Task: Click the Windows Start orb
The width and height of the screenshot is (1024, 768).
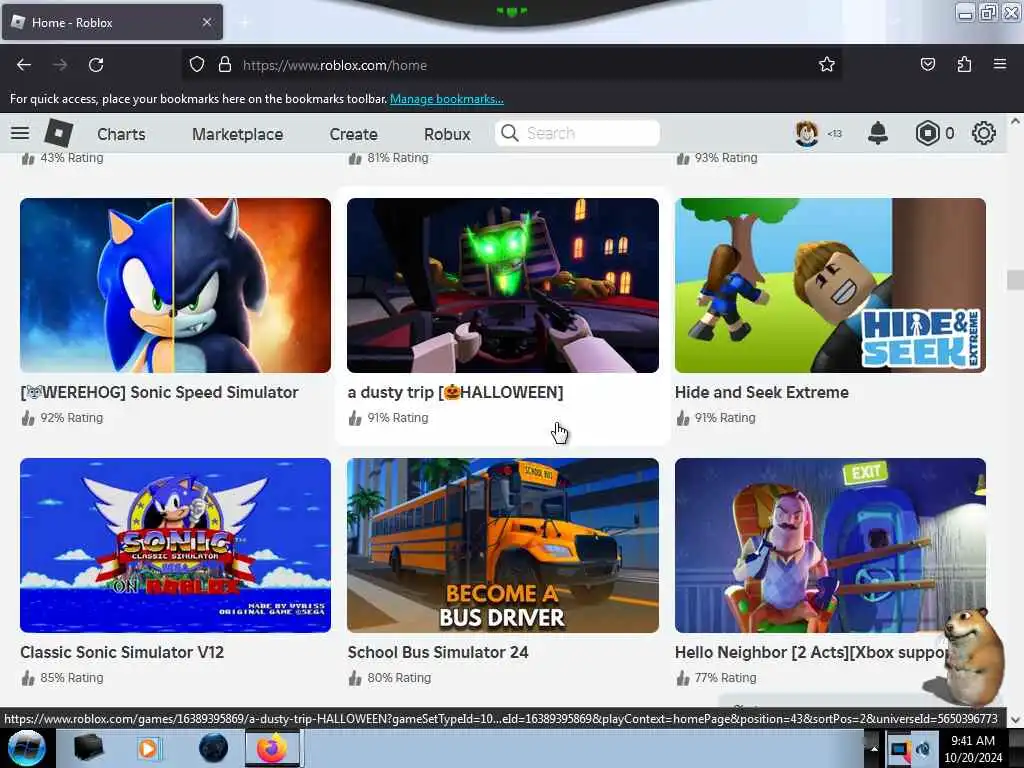Action: [x=26, y=748]
